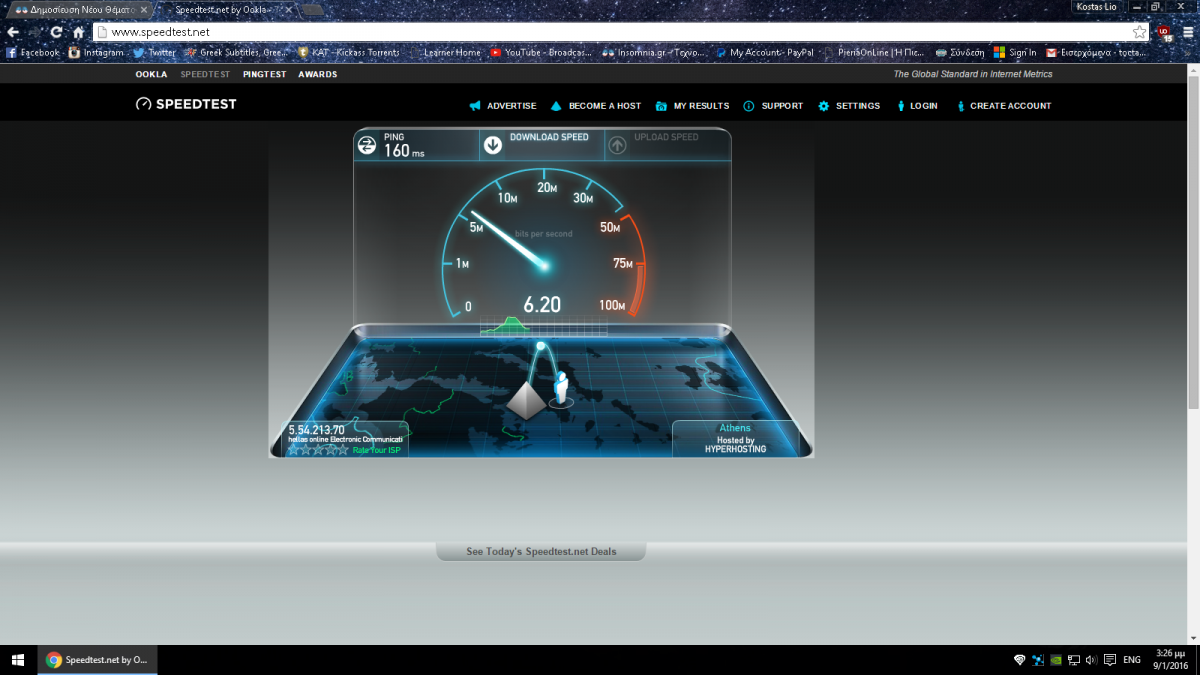Click the greyed upload speed arrow icon

click(x=617, y=146)
